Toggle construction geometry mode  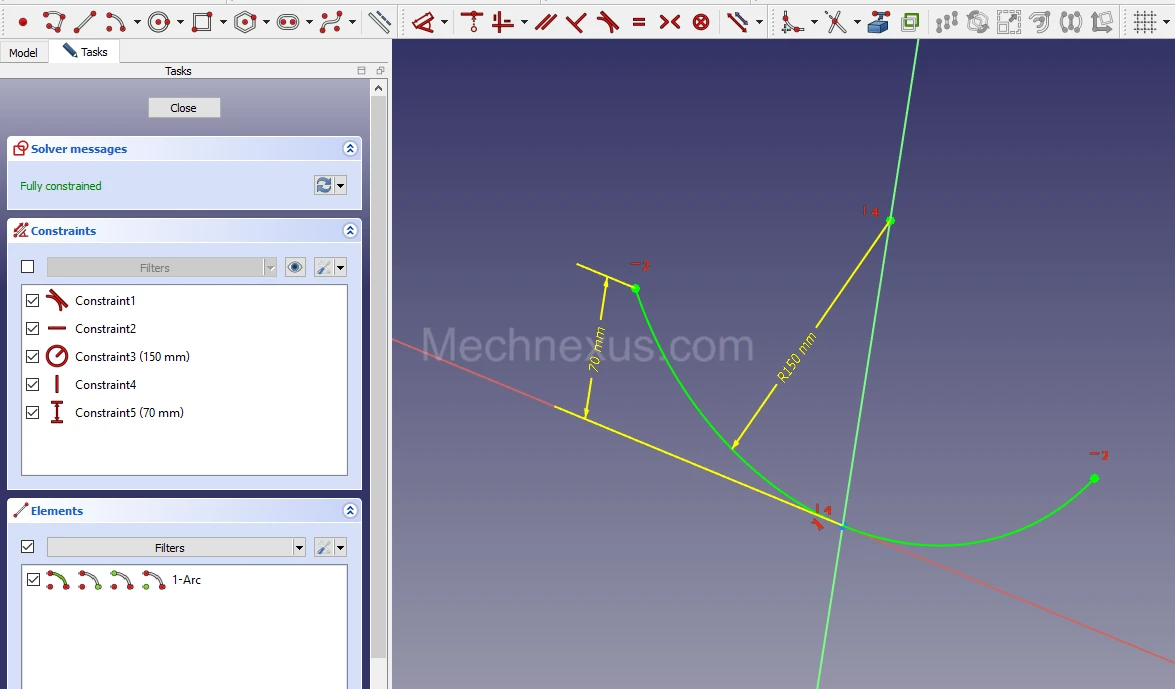point(379,22)
